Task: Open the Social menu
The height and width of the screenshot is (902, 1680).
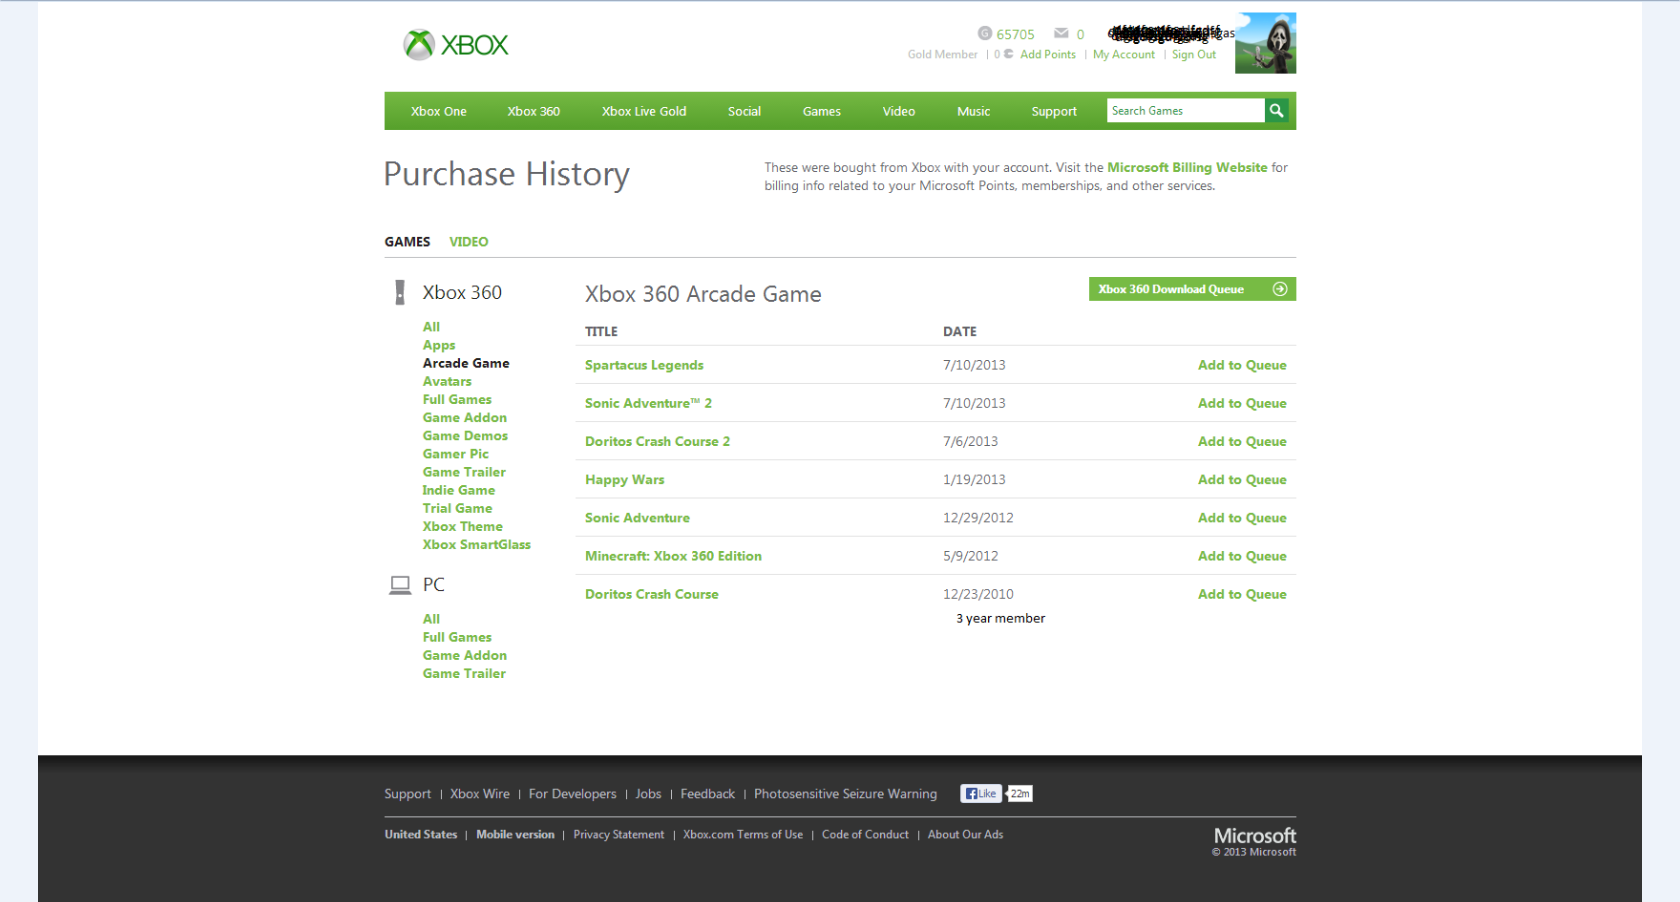Action: coord(745,111)
